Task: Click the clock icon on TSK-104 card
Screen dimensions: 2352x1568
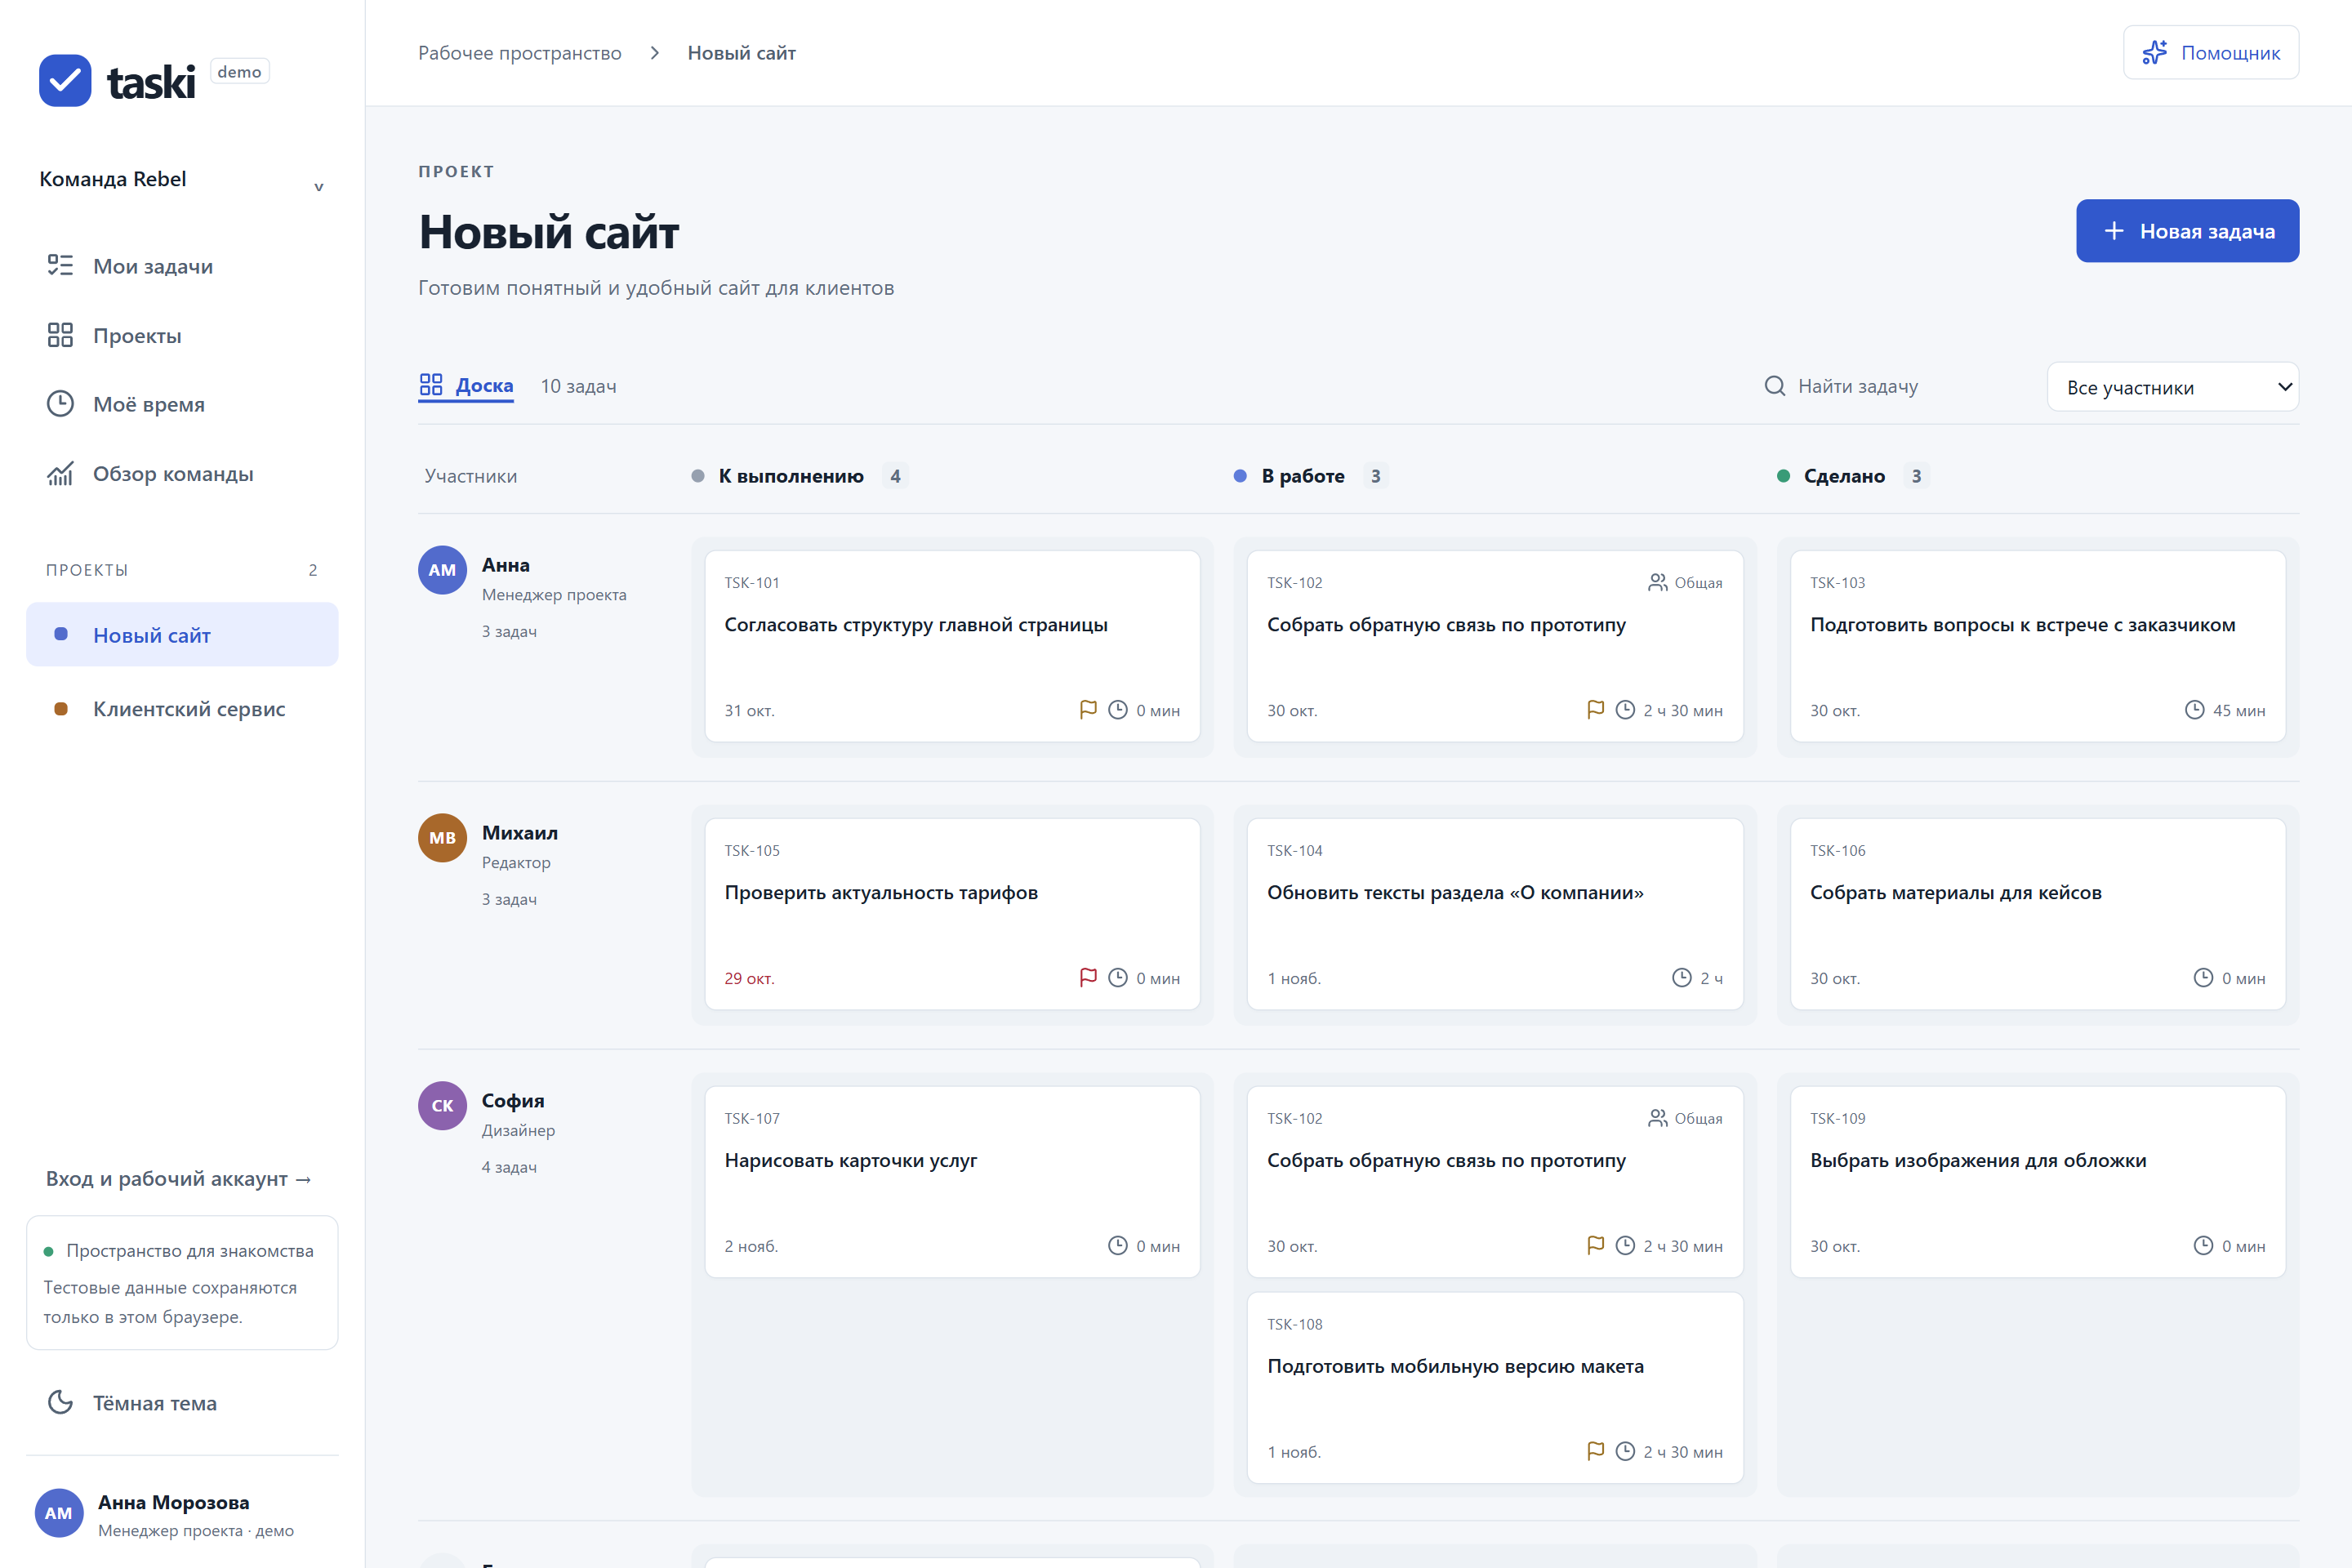Action: [1681, 978]
